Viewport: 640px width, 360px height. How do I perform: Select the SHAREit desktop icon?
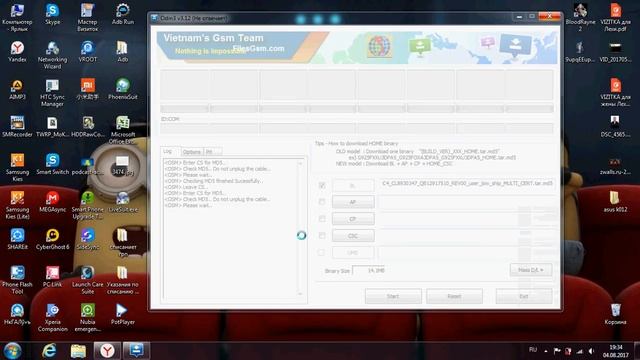pos(17,240)
